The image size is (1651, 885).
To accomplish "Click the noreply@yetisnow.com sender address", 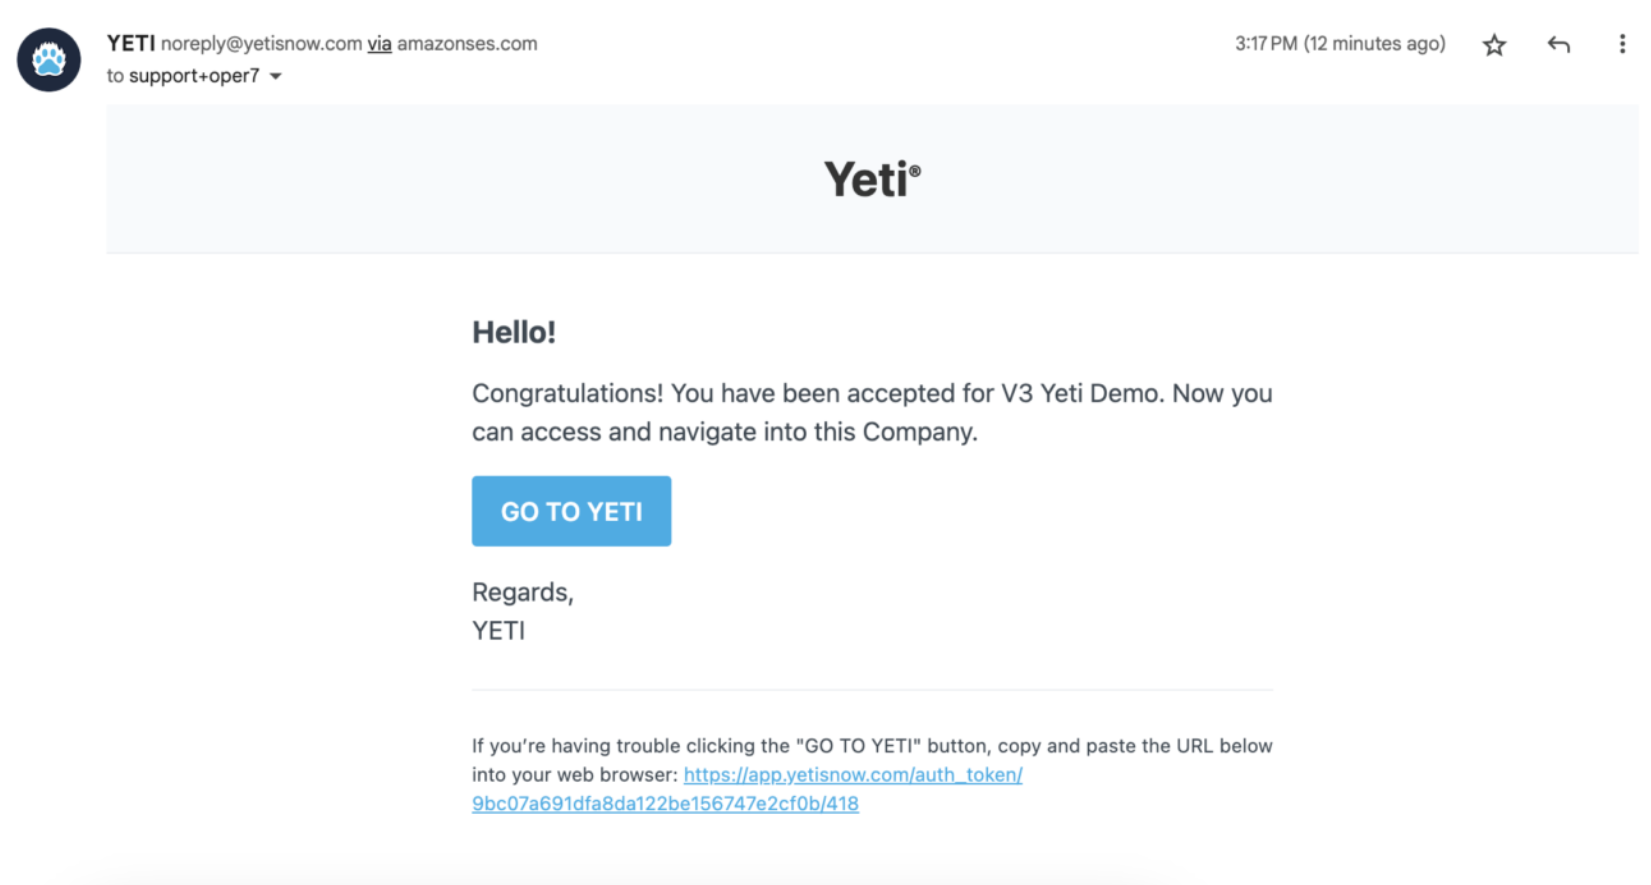I will (261, 44).
